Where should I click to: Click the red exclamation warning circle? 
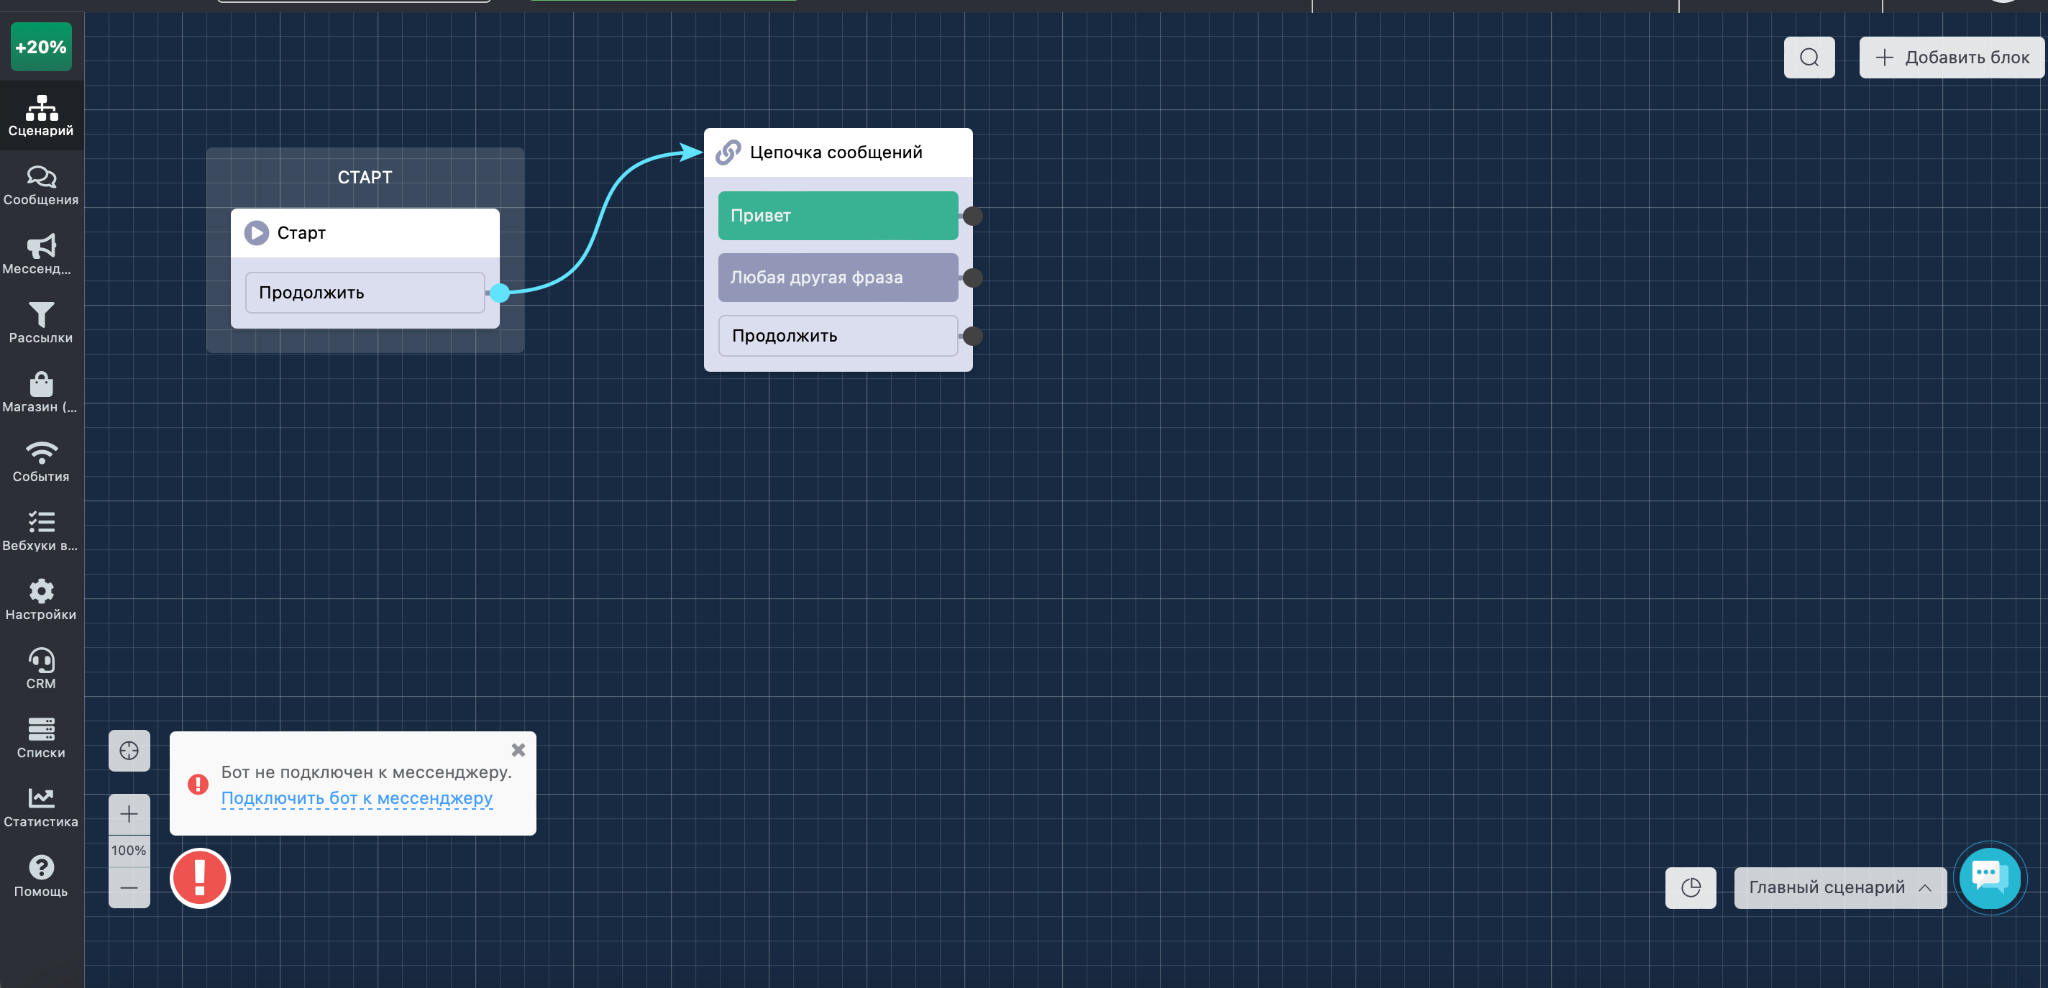click(200, 878)
